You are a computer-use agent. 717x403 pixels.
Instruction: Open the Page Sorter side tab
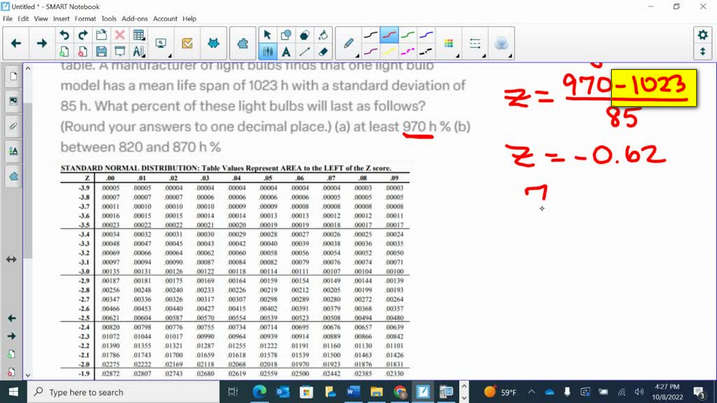click(13, 76)
